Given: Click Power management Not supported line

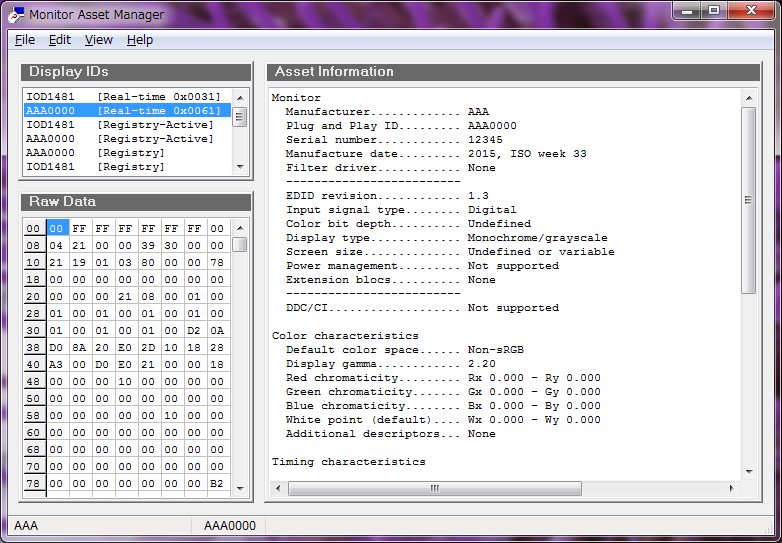Looking at the screenshot, I should tap(422, 265).
